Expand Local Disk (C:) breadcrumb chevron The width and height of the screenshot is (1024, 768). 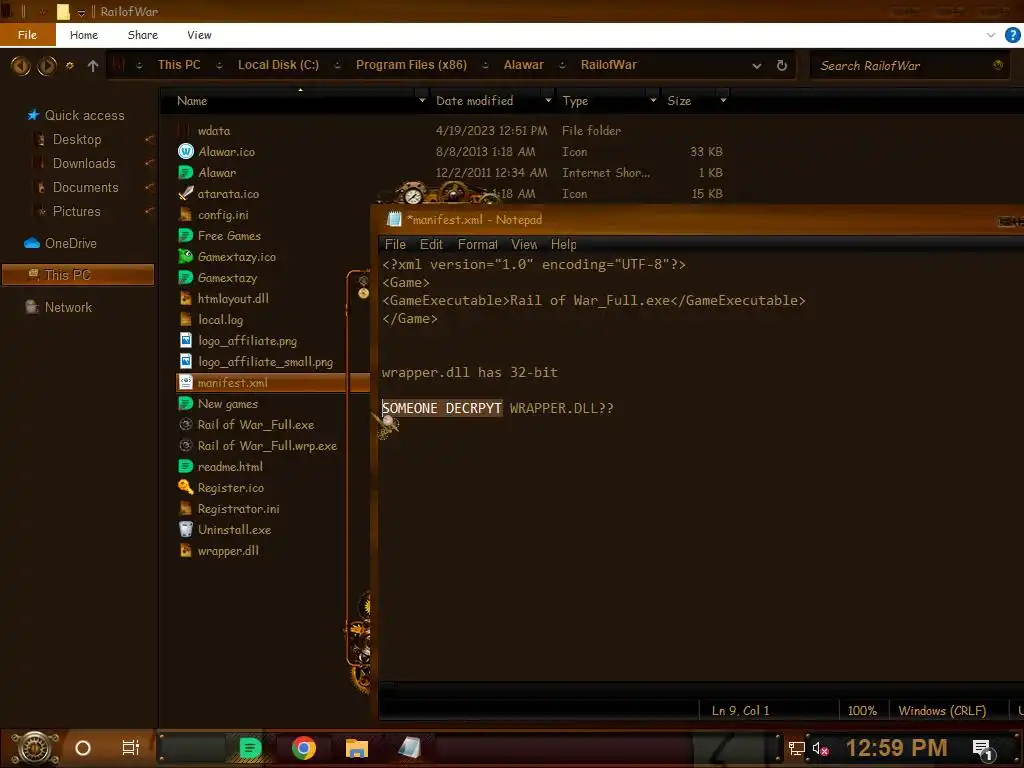(338, 65)
